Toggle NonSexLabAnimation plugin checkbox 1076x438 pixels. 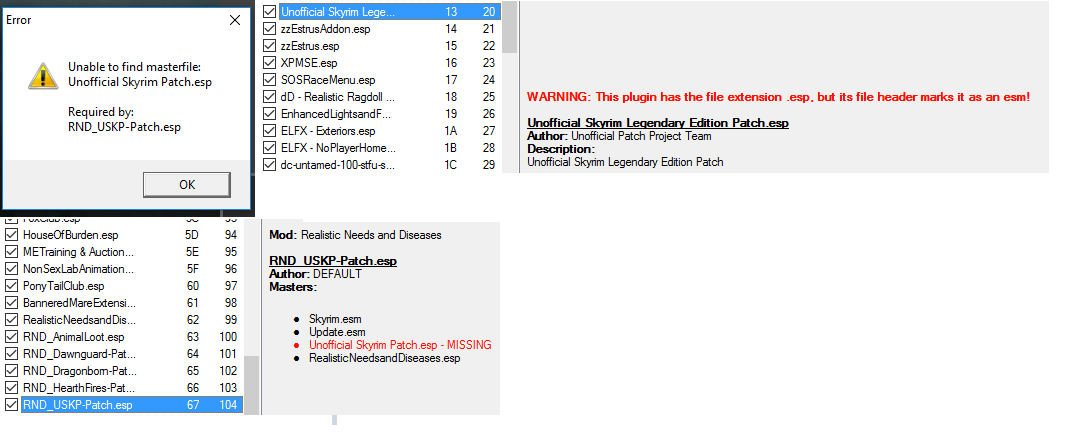tap(11, 269)
